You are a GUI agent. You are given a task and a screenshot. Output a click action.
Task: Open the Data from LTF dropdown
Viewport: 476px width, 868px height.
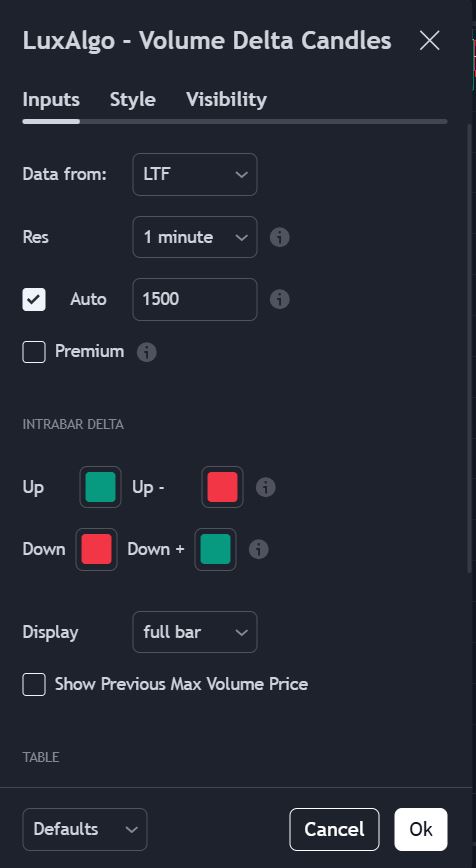point(195,174)
